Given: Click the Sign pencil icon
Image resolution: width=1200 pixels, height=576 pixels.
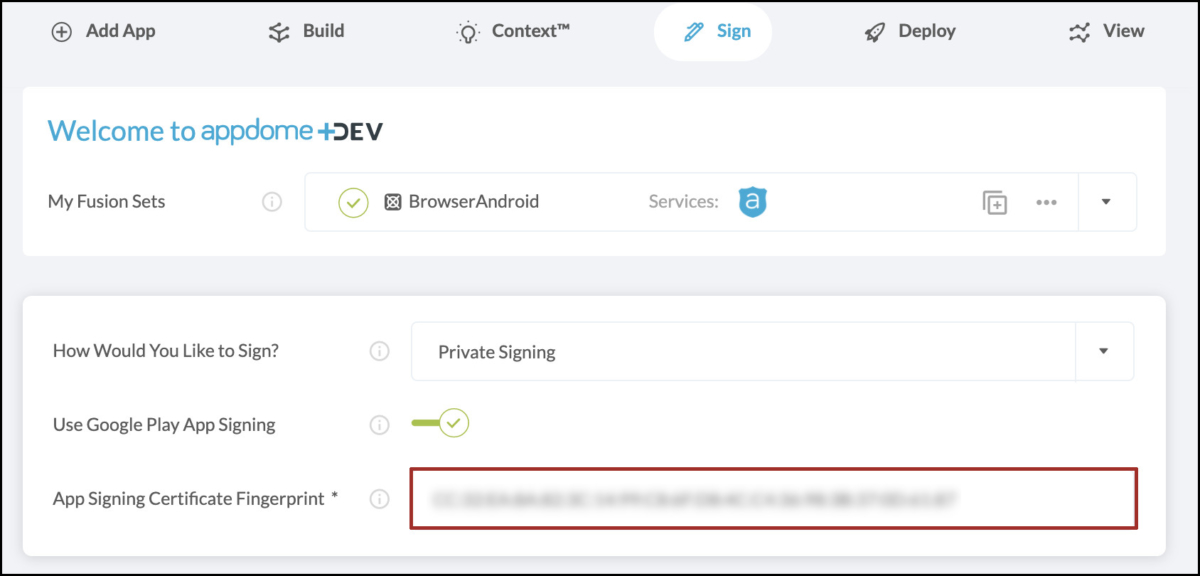Looking at the screenshot, I should 692,31.
